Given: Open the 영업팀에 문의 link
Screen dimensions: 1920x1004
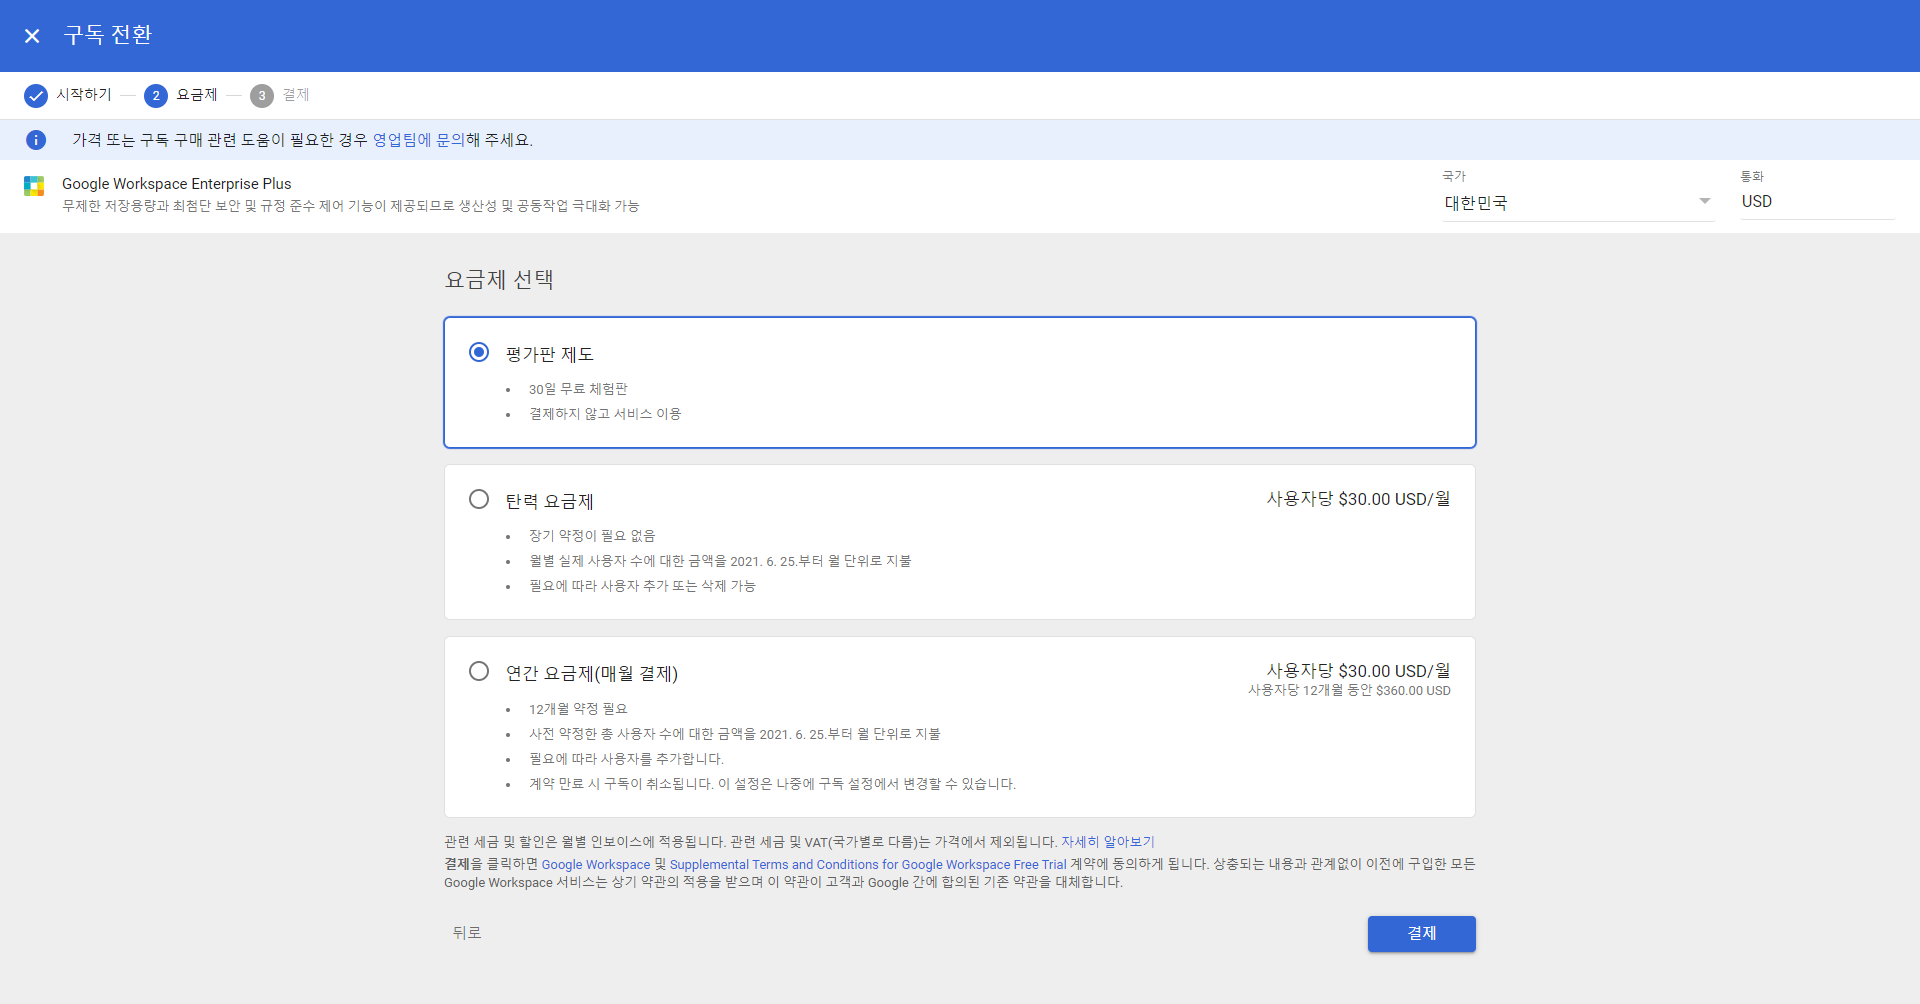Looking at the screenshot, I should 418,140.
